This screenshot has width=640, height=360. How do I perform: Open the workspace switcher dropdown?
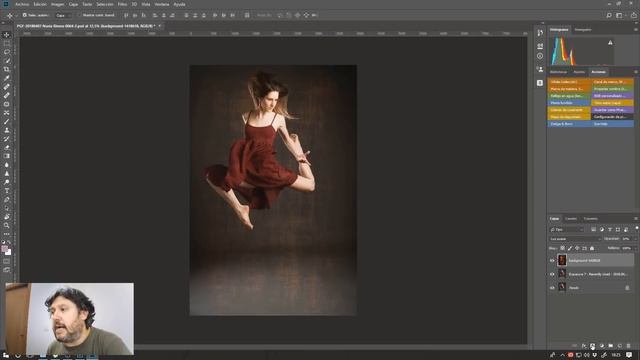click(620, 15)
